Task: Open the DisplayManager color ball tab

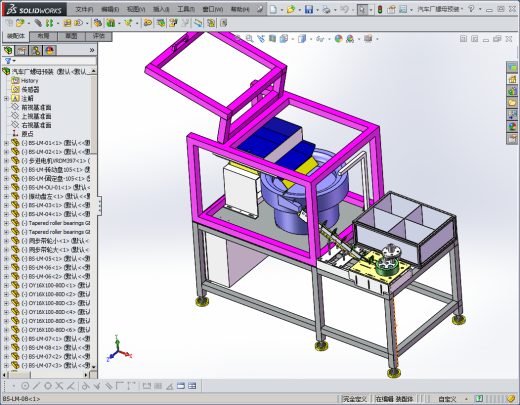Action: (49, 50)
